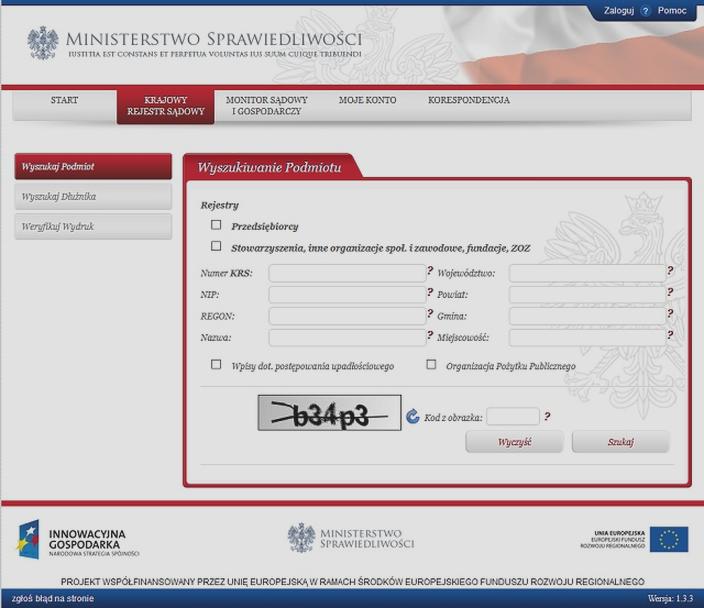Click help question mark next to Gmina field
The image size is (704, 608).
[x=670, y=313]
